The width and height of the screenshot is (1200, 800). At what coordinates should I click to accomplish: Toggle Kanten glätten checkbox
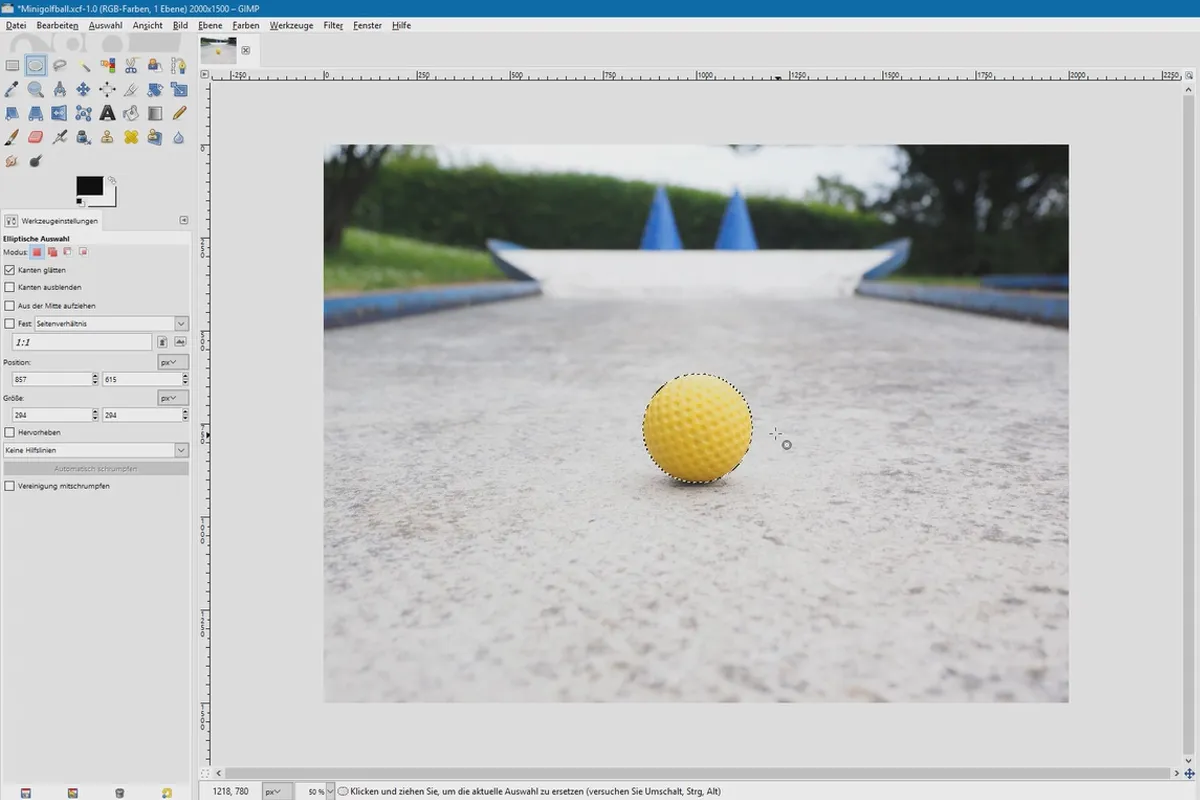(10, 270)
